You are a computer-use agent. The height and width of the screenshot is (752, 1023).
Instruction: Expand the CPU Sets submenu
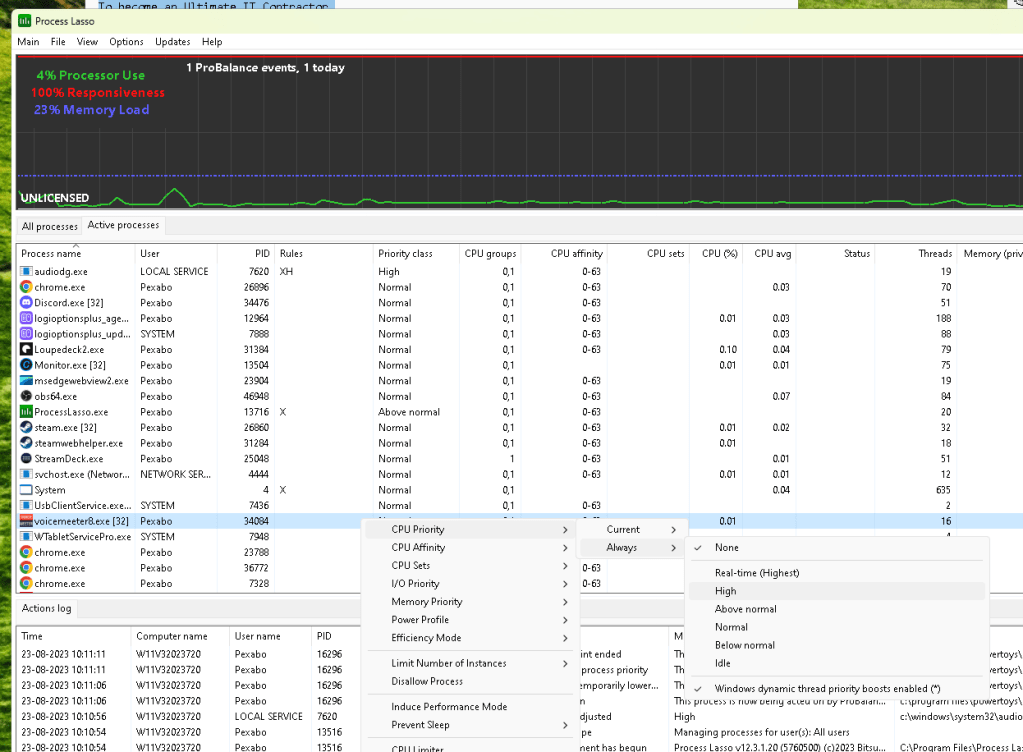pos(468,565)
